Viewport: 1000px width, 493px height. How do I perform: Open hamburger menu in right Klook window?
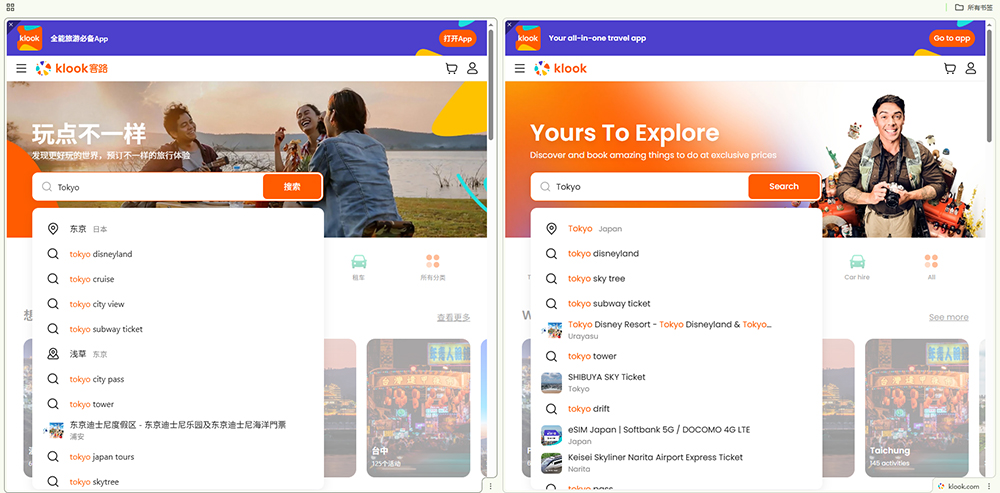coord(520,68)
